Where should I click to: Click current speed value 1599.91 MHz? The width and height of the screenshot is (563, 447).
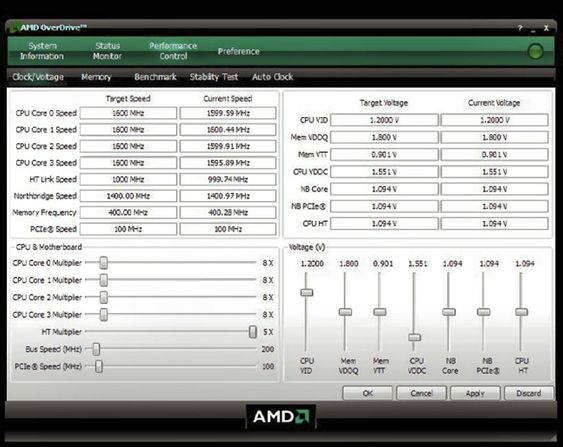[228, 146]
